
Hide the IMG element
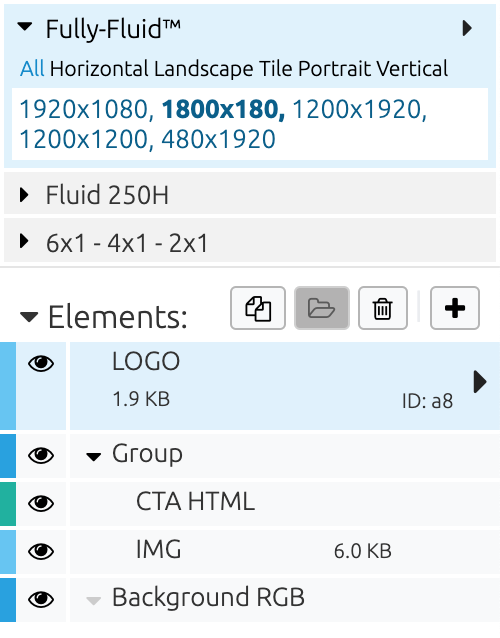pos(41,551)
